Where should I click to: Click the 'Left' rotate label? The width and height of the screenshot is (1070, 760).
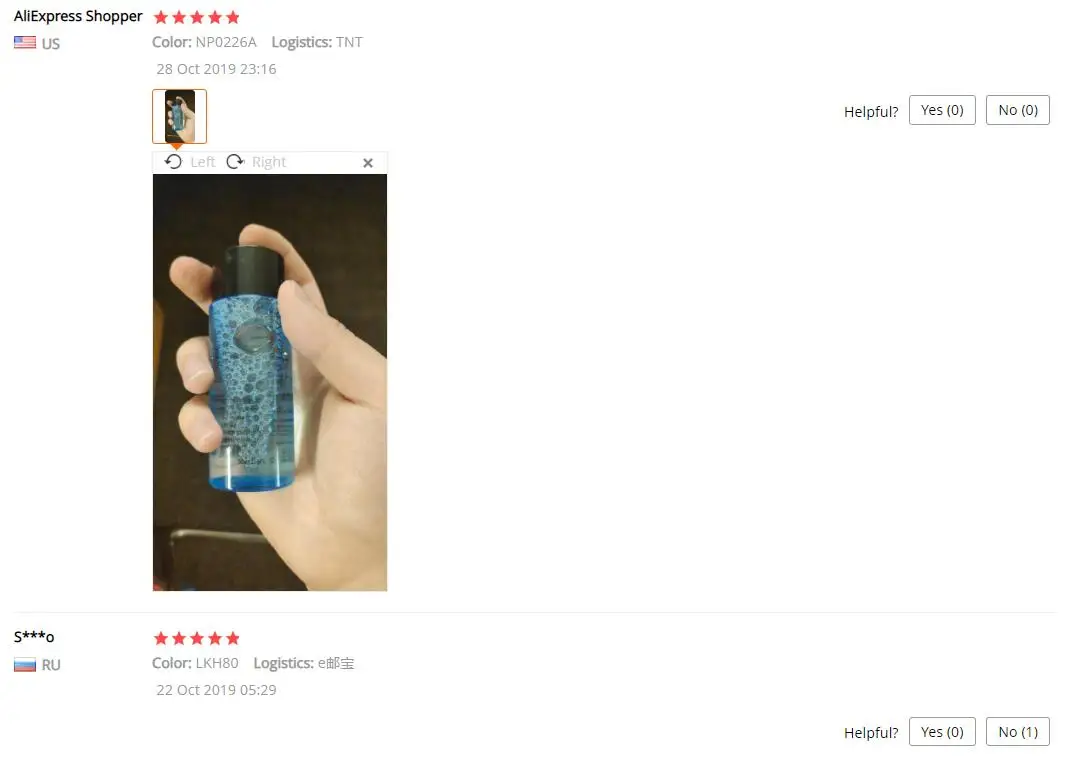click(x=203, y=162)
